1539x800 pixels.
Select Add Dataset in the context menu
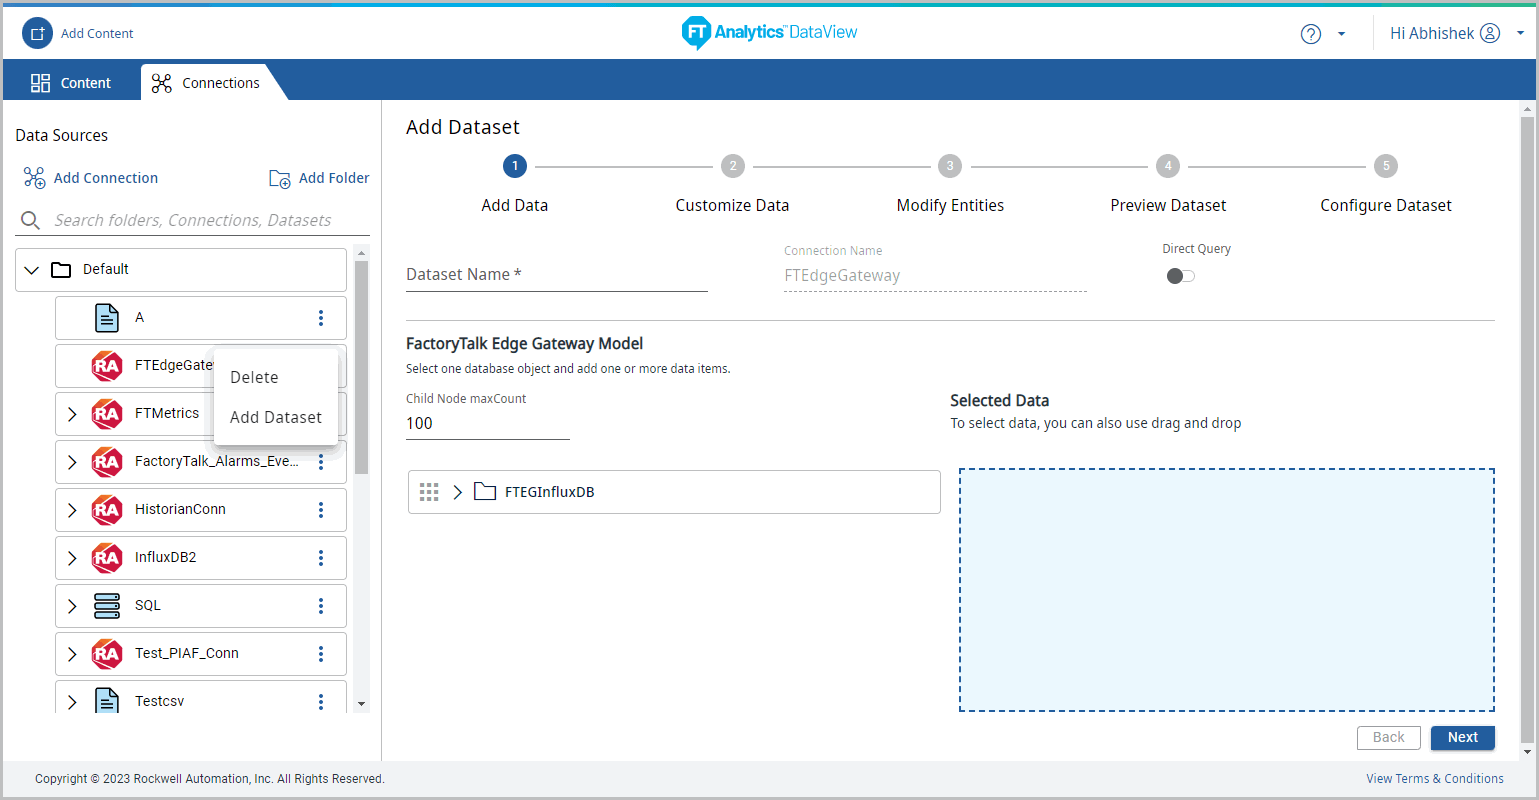(x=276, y=417)
